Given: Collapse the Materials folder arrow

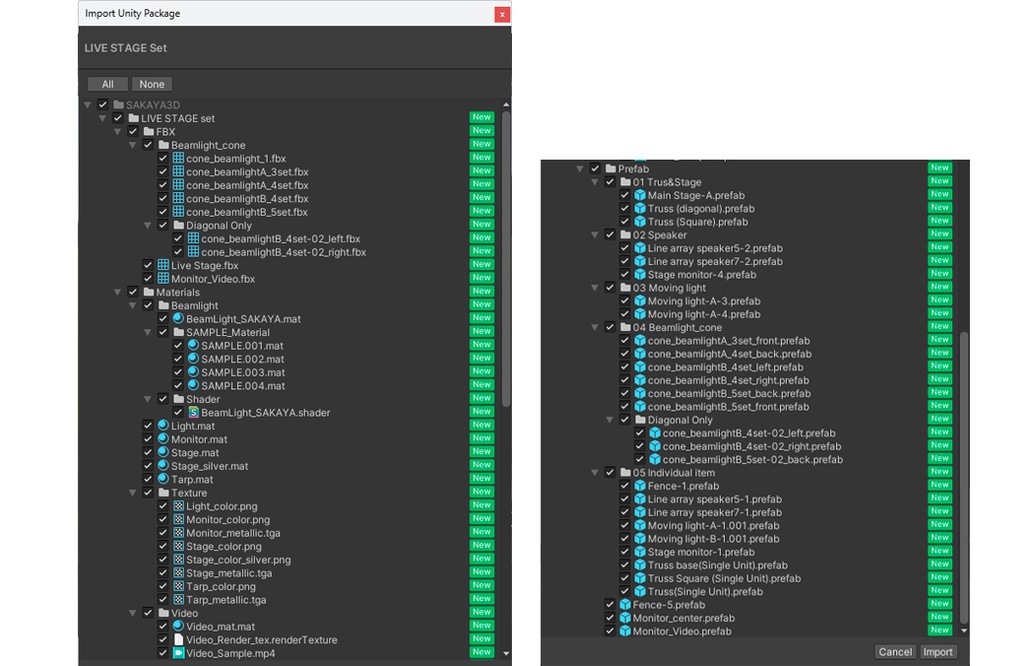Looking at the screenshot, I should pos(118,292).
